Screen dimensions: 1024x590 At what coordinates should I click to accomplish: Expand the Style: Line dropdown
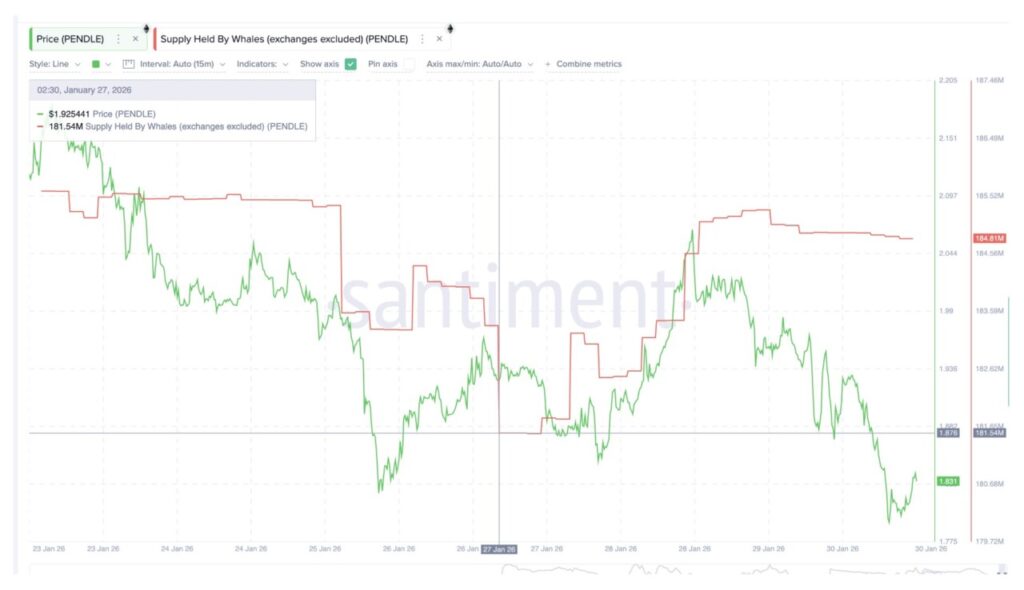[x=56, y=64]
